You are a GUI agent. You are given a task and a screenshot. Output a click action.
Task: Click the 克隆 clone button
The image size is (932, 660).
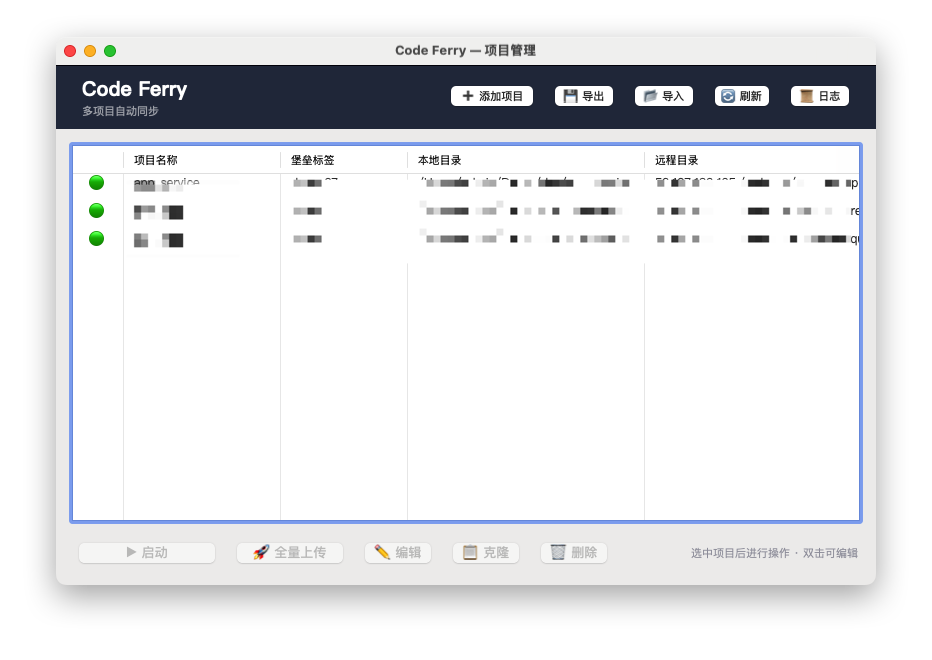tap(486, 552)
